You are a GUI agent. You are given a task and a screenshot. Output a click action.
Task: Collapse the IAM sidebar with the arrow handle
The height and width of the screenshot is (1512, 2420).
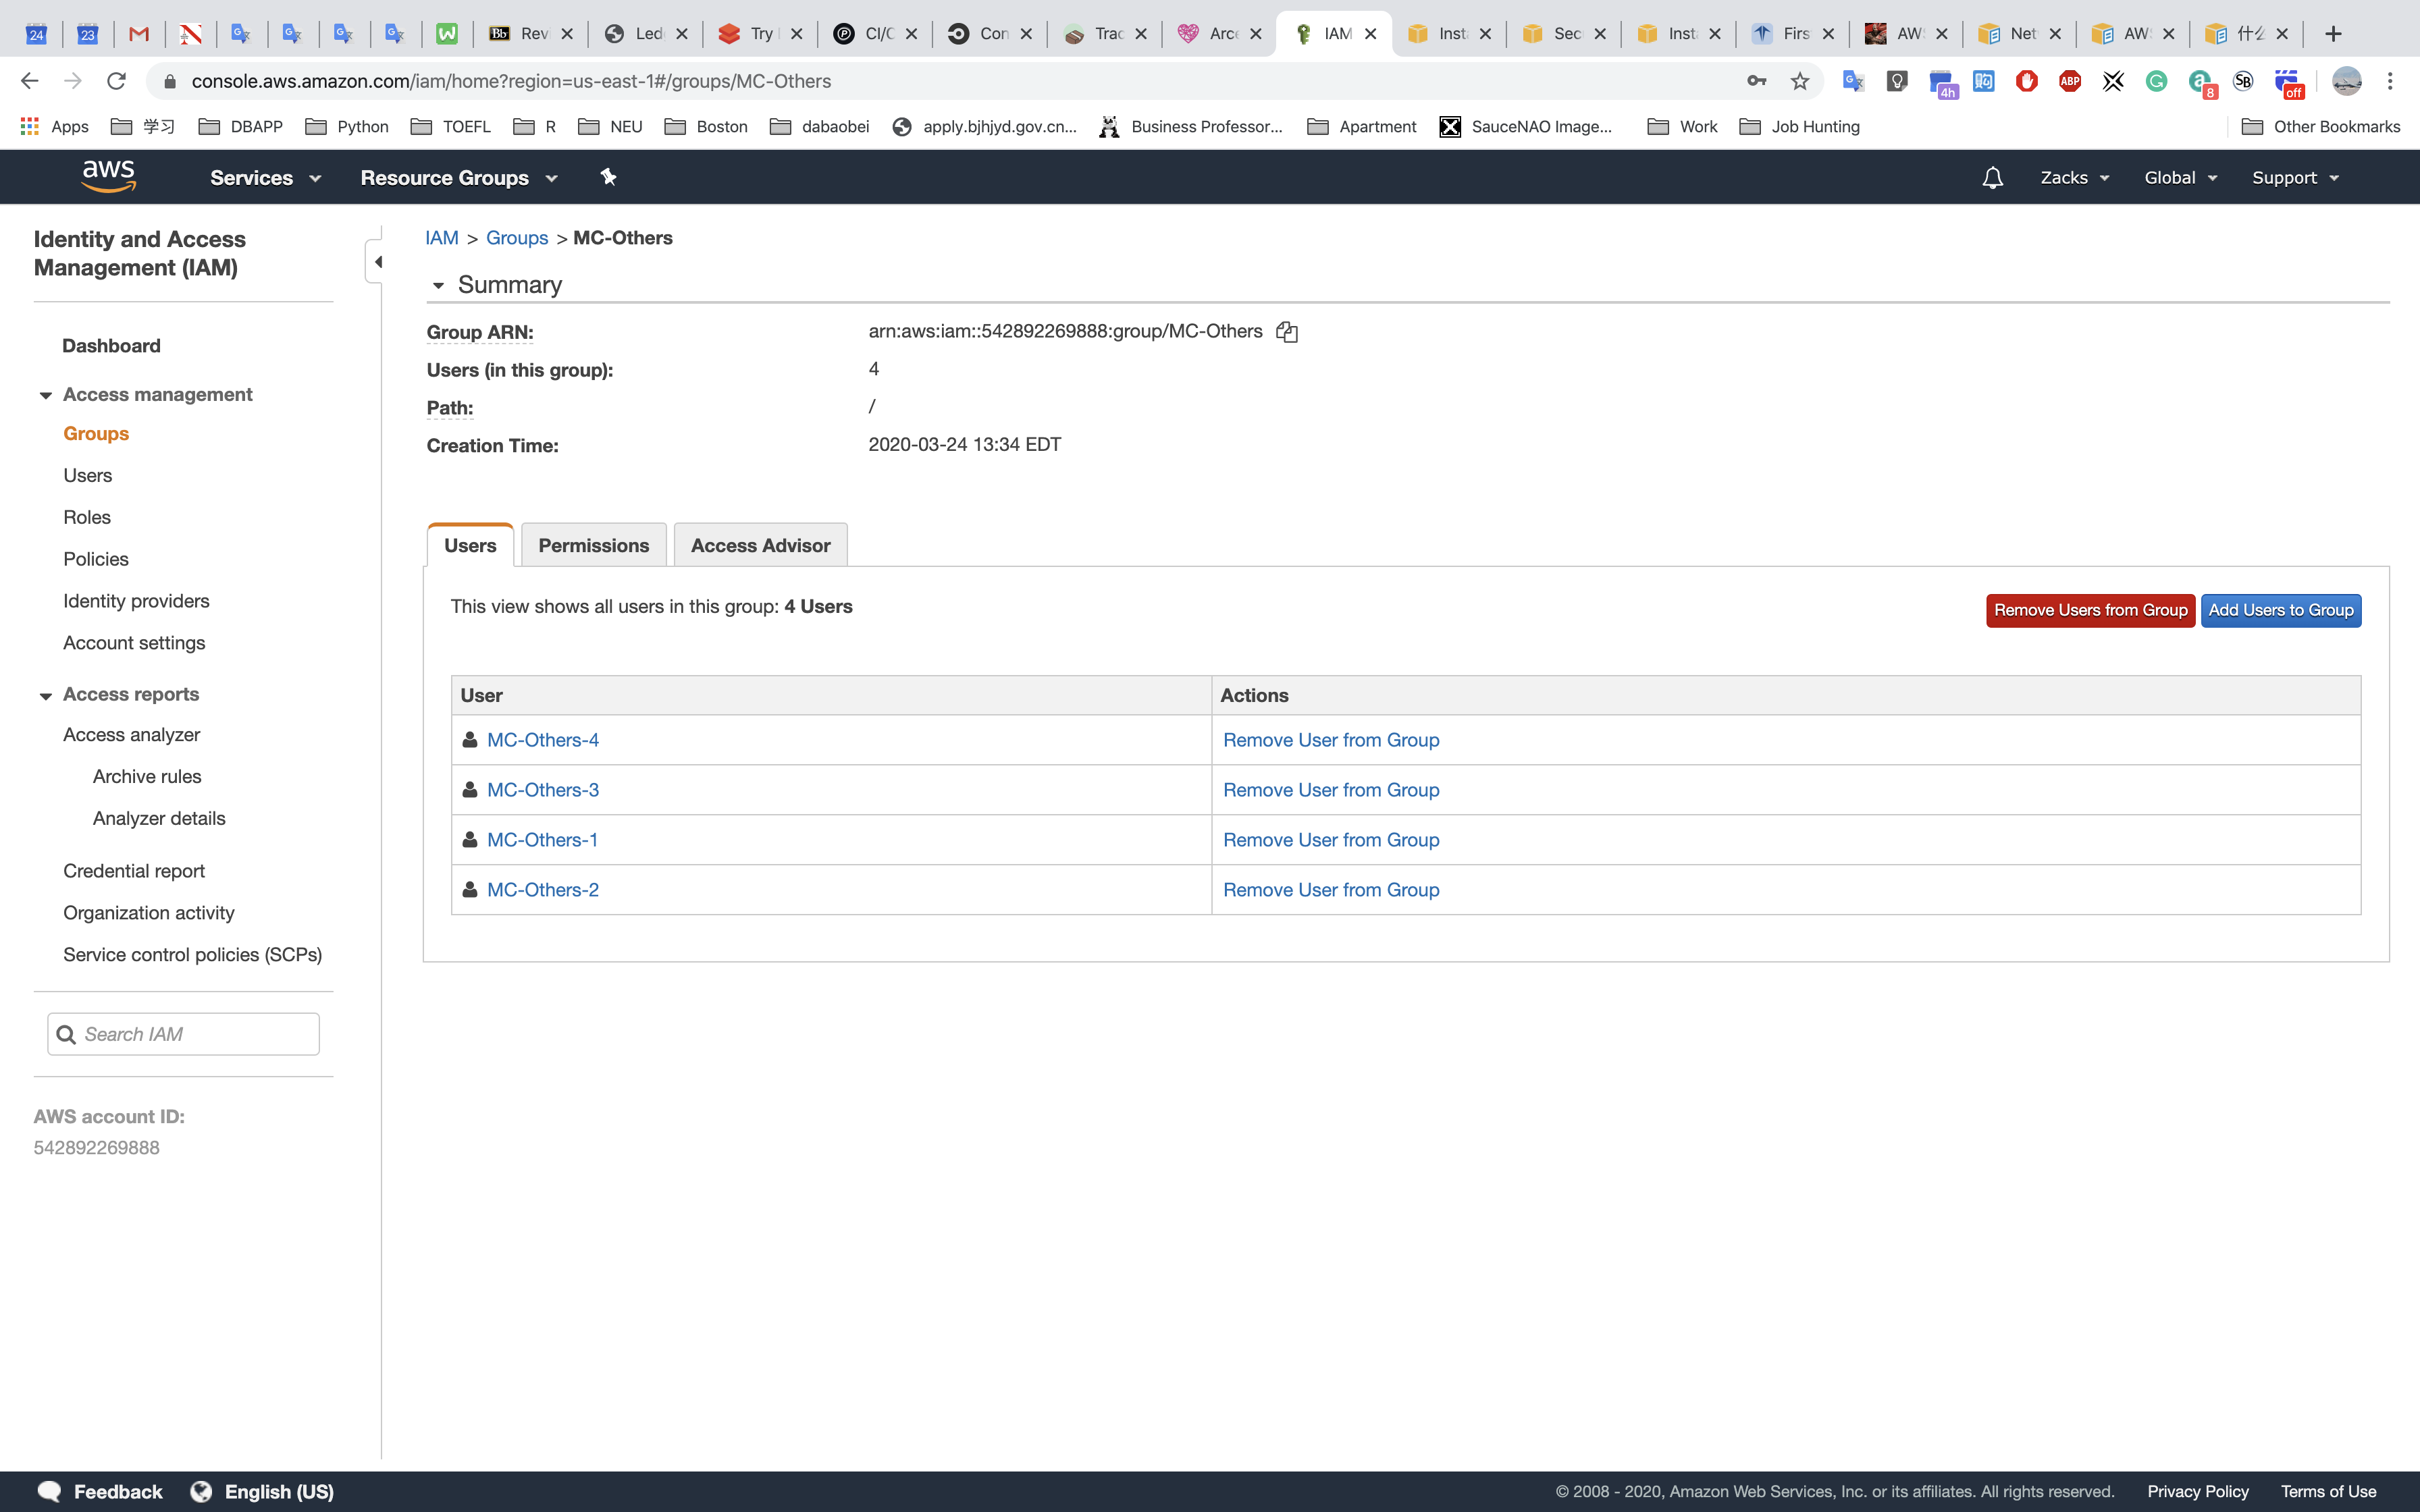(377, 262)
